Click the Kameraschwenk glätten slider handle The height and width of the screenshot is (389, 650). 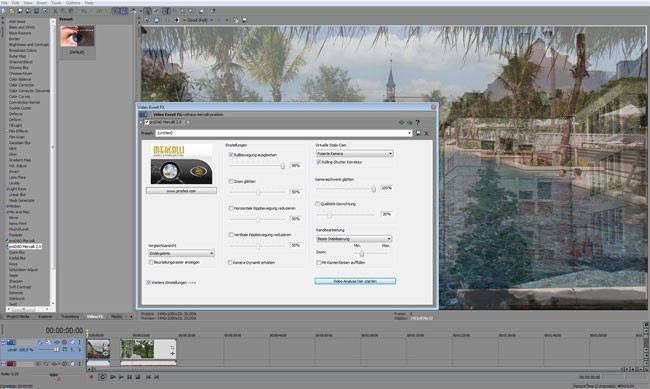(x=374, y=189)
